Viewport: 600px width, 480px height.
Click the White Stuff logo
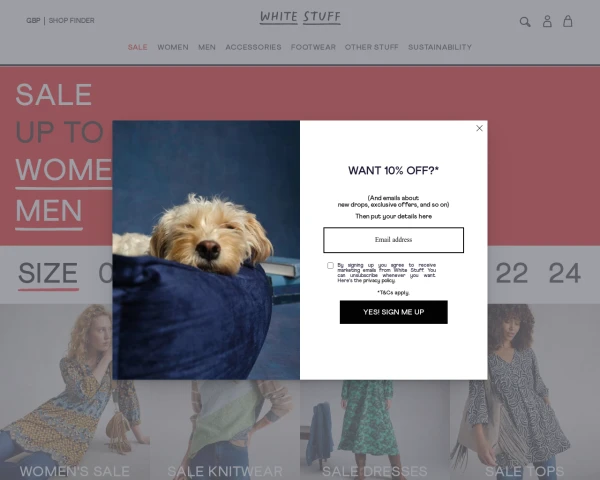pyautogui.click(x=300, y=18)
